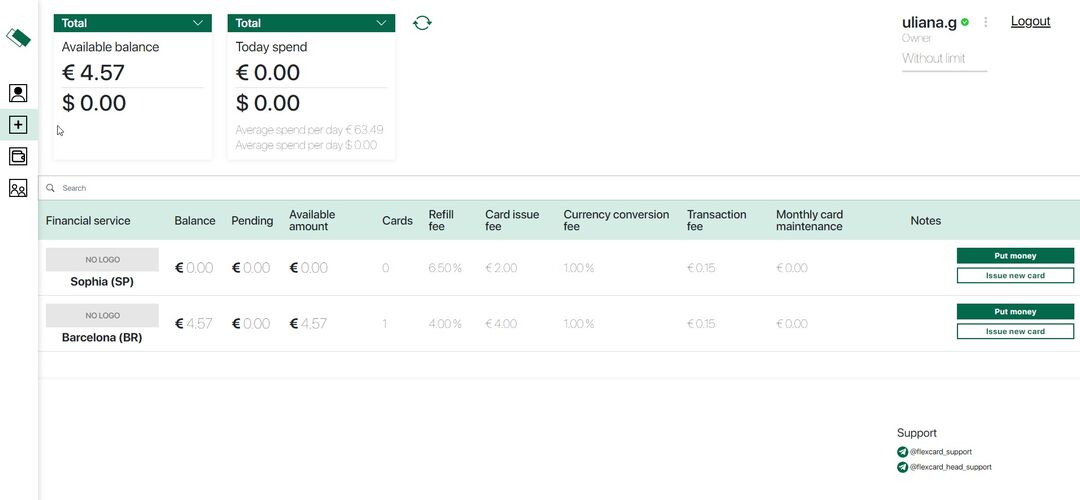This screenshot has height=500, width=1080.
Task: Open the profile sidebar icon
Action: (x=18, y=93)
